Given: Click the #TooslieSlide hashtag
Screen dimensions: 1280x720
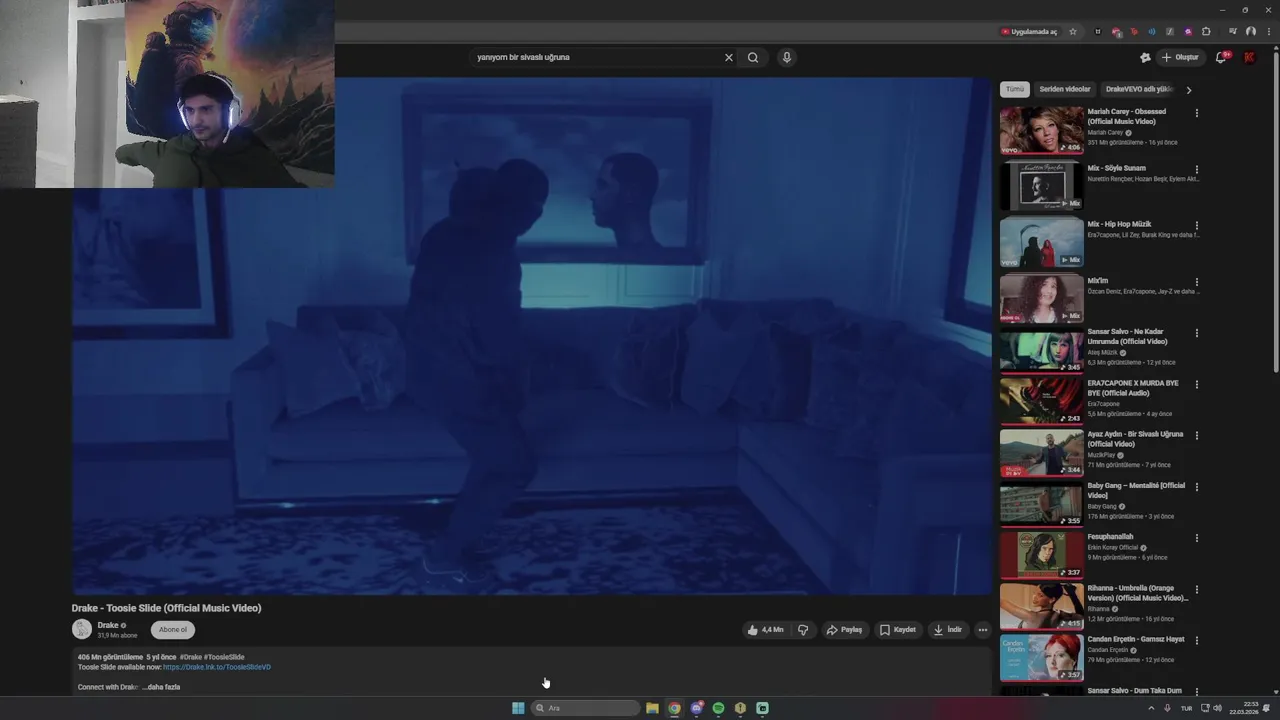Looking at the screenshot, I should (224, 657).
